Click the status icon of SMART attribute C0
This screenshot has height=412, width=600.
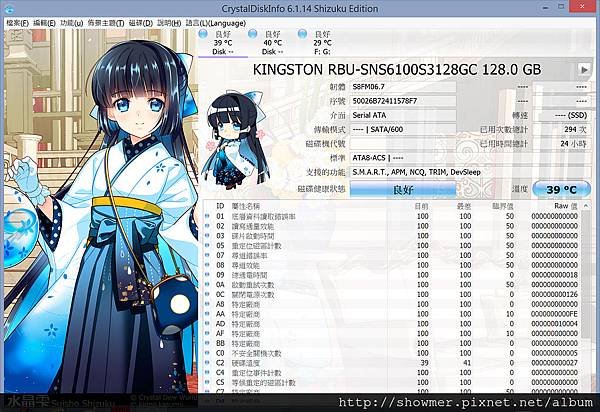tap(207, 353)
